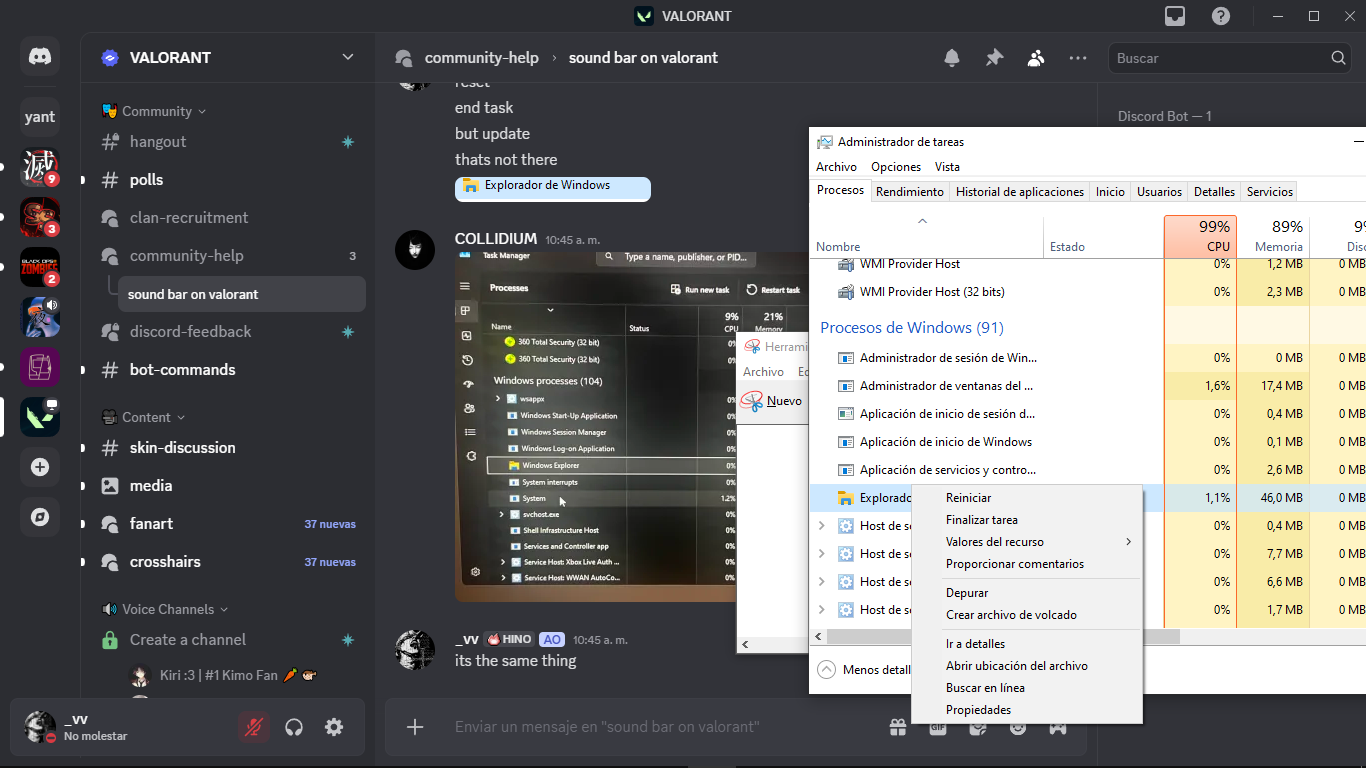Open the kanji server with 9 notifications

[40, 167]
